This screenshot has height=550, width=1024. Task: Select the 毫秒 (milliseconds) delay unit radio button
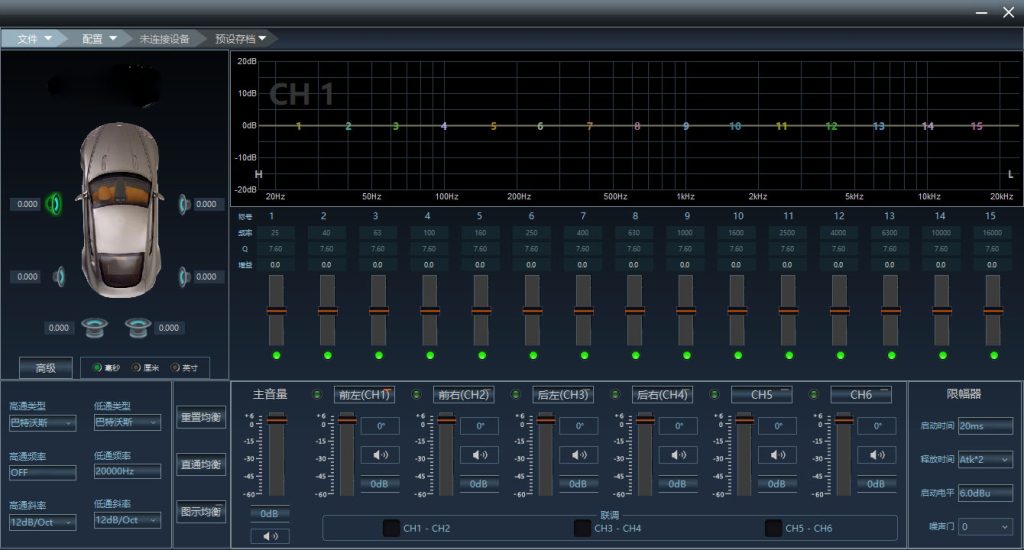pyautogui.click(x=97, y=368)
